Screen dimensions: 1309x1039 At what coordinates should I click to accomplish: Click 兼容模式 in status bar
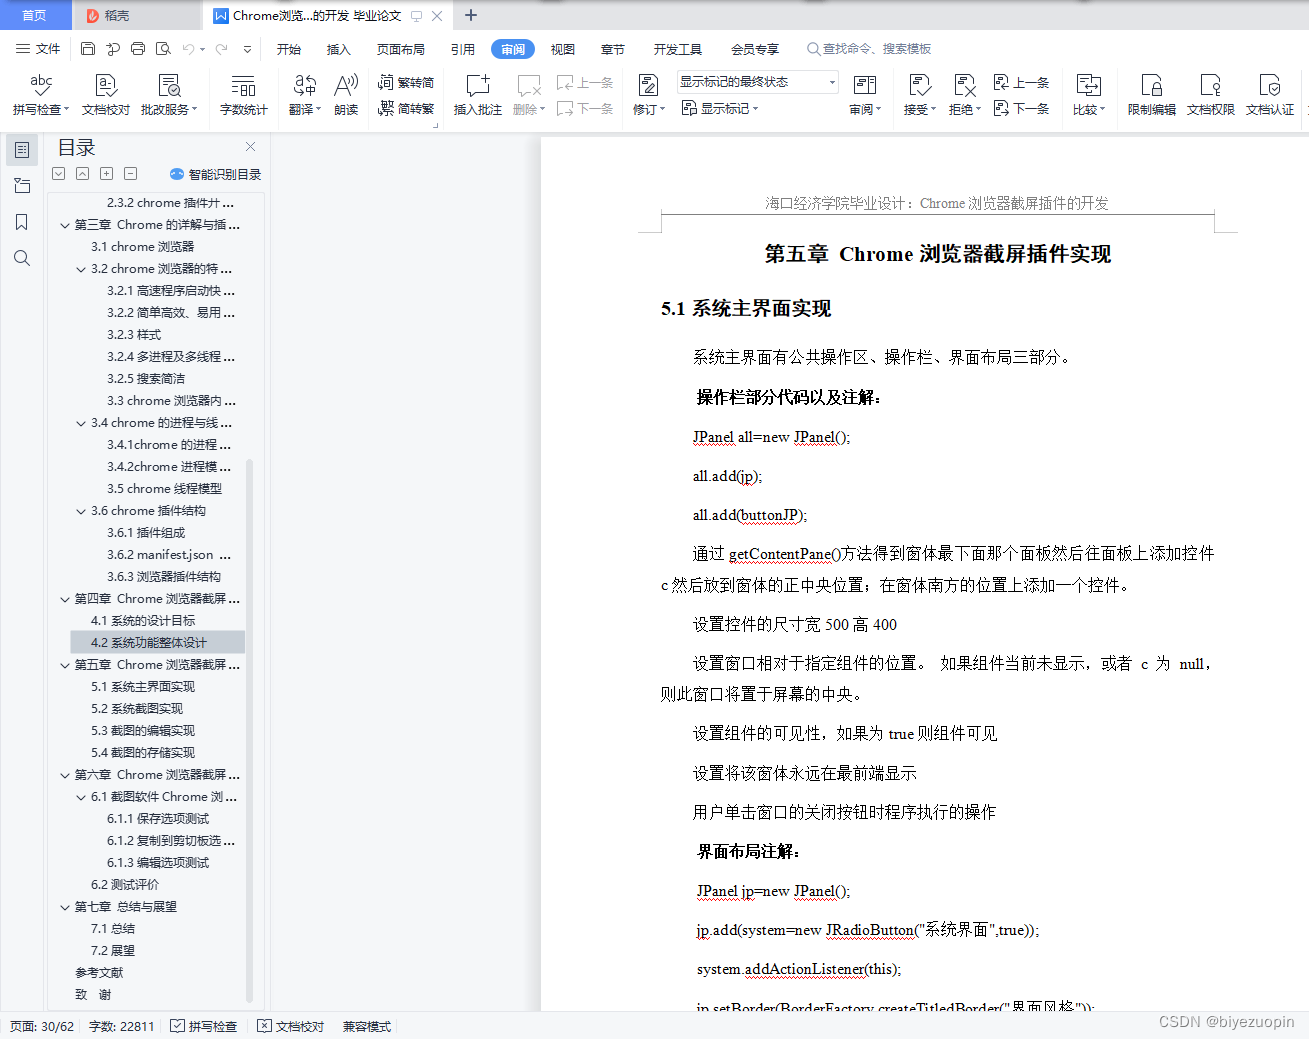click(x=367, y=1026)
